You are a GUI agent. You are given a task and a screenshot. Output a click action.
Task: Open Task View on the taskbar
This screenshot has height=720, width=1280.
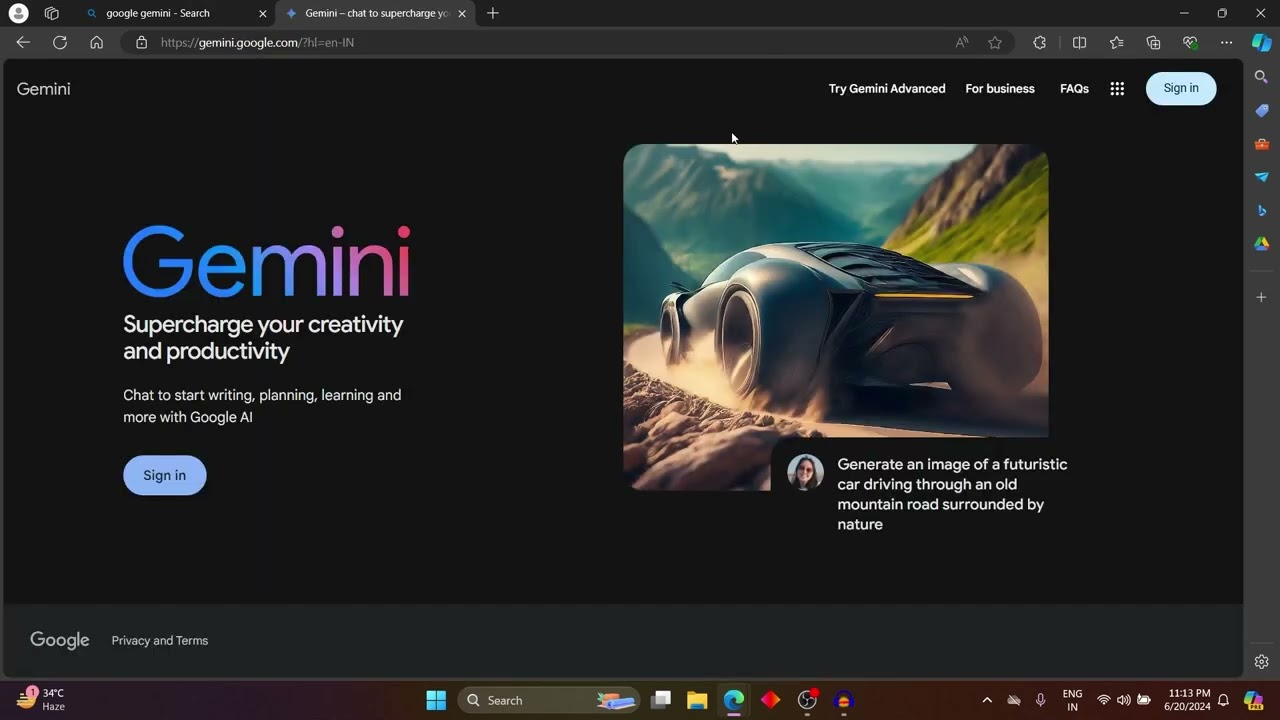point(661,700)
